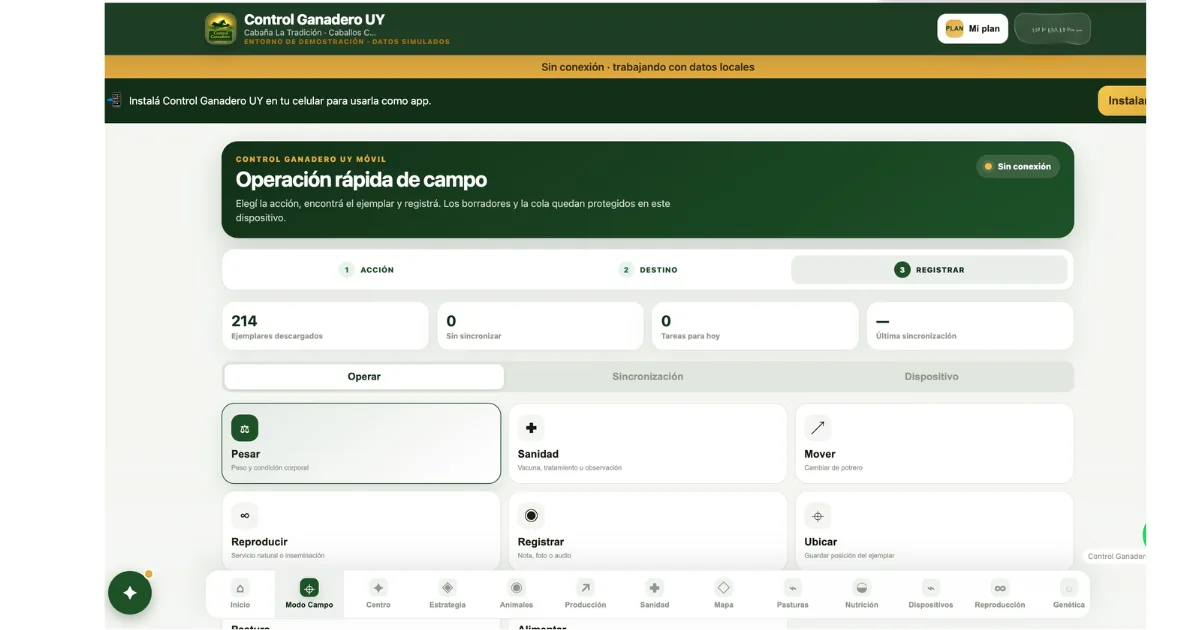Click the Entorno de demostración label

347,42
